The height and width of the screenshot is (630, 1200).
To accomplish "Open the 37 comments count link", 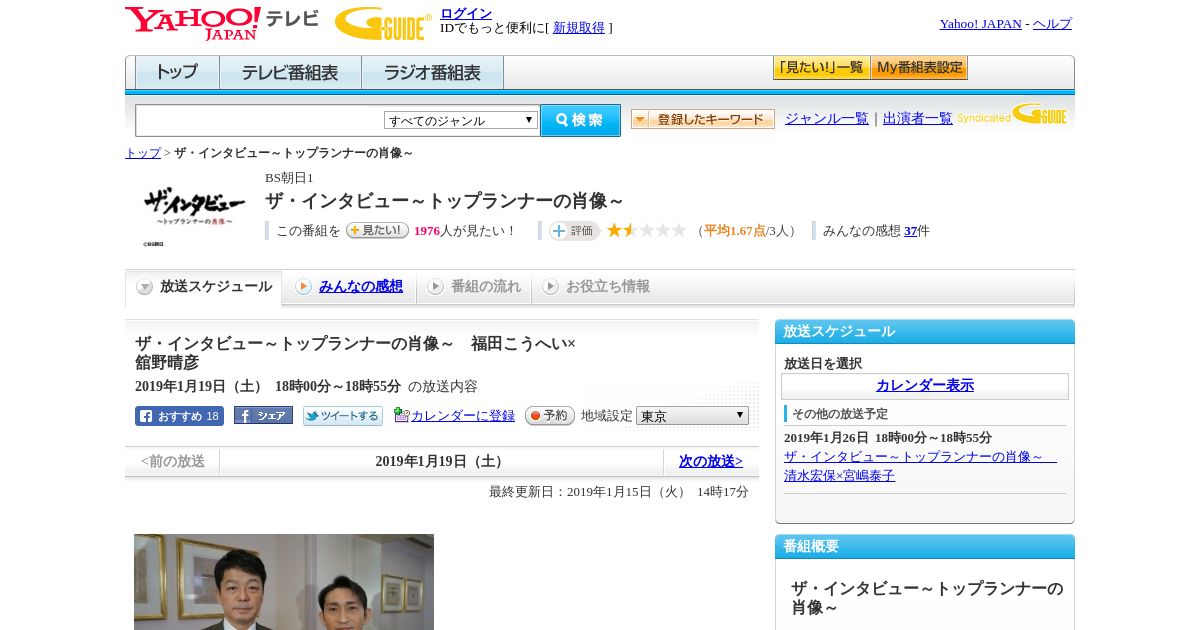I will point(910,231).
